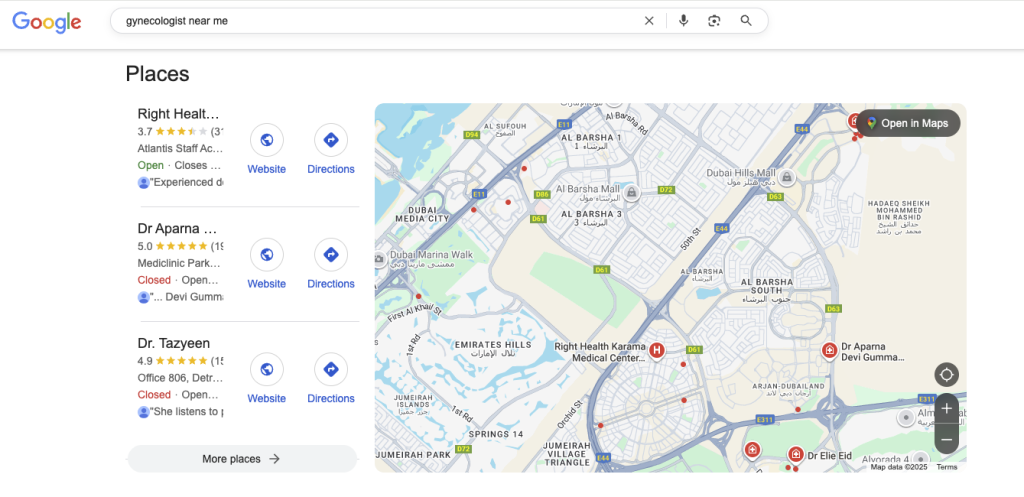The height and width of the screenshot is (497, 1024).
Task: Select Right Health Karama map marker
Action: coord(657,350)
